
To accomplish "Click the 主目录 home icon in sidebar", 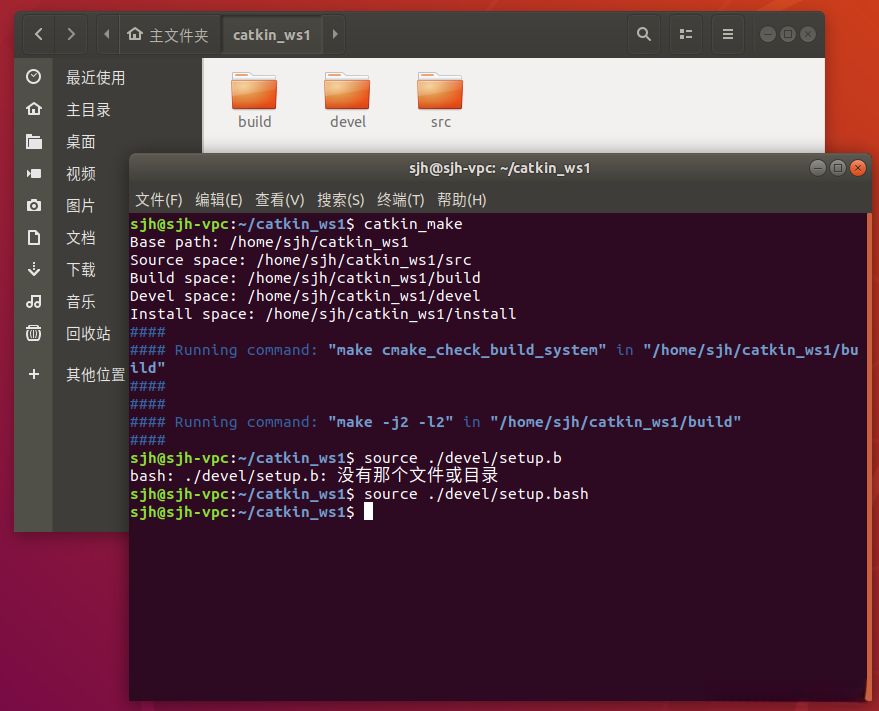I will click(34, 109).
